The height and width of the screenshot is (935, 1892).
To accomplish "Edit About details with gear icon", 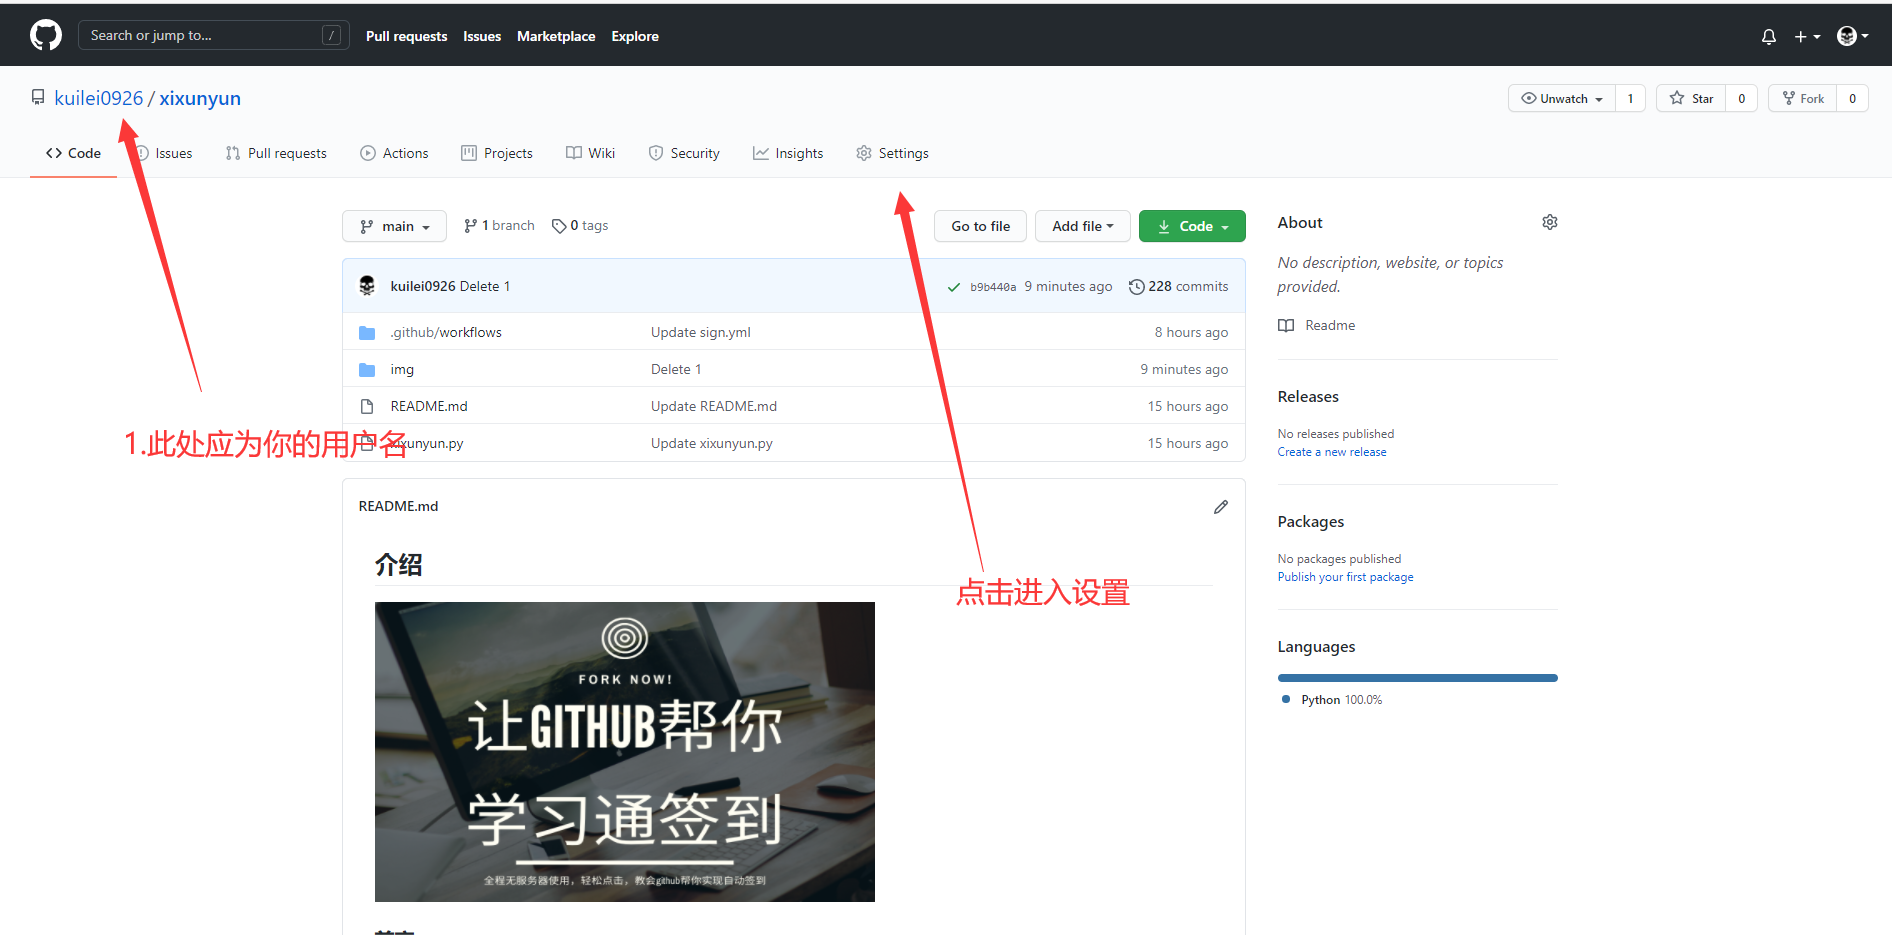I will 1550,222.
